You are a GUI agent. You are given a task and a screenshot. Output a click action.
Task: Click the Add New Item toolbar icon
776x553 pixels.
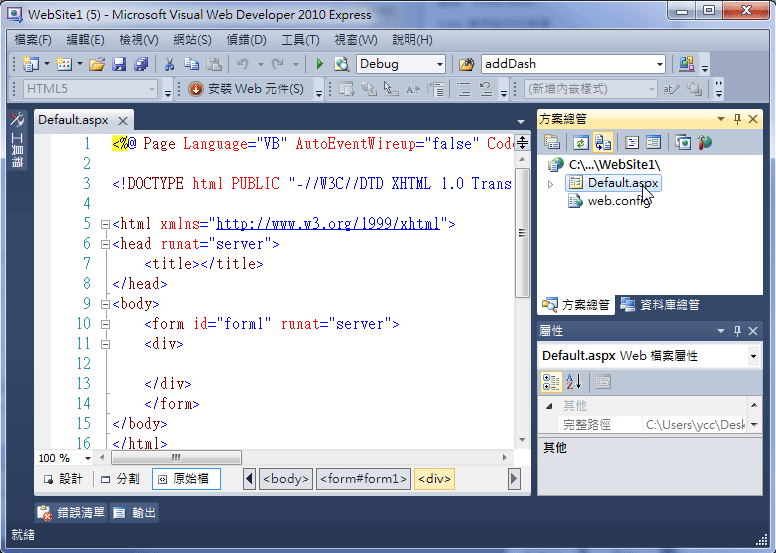(x=64, y=64)
